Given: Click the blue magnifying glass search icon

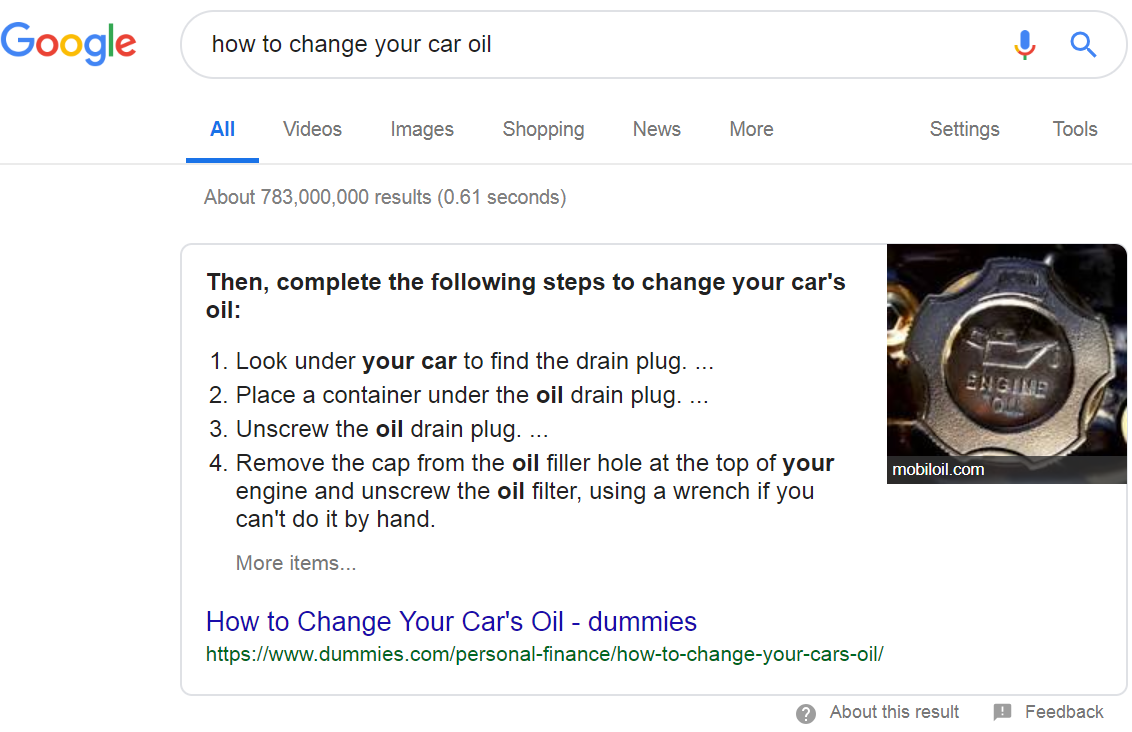Looking at the screenshot, I should (x=1083, y=45).
